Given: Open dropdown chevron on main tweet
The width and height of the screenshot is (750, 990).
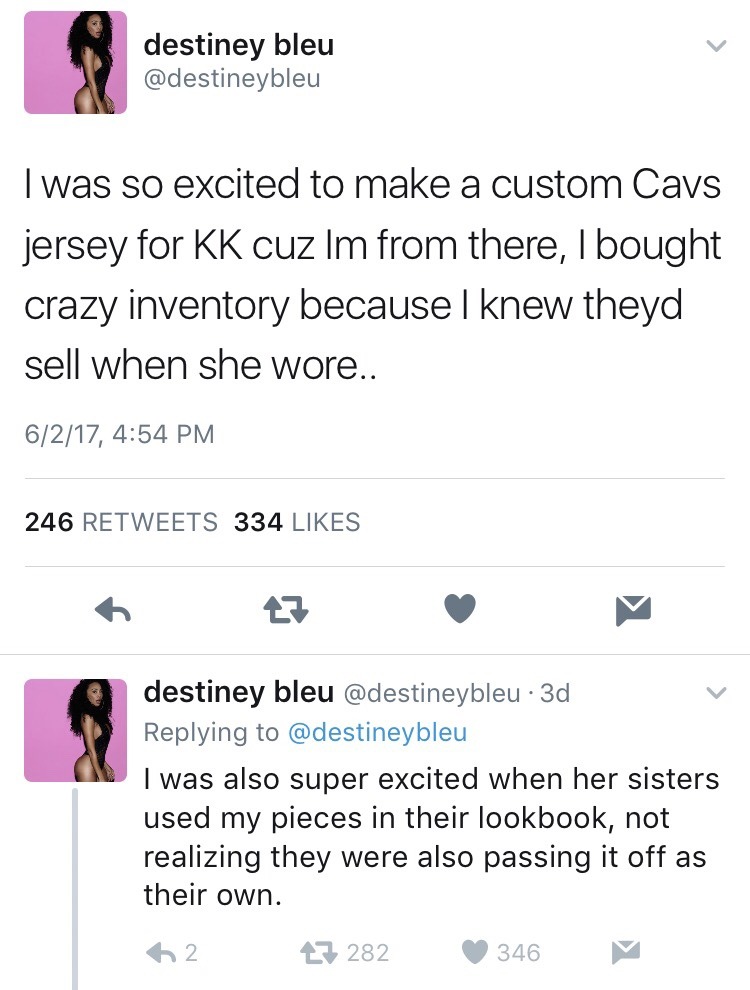Looking at the screenshot, I should 714,46.
